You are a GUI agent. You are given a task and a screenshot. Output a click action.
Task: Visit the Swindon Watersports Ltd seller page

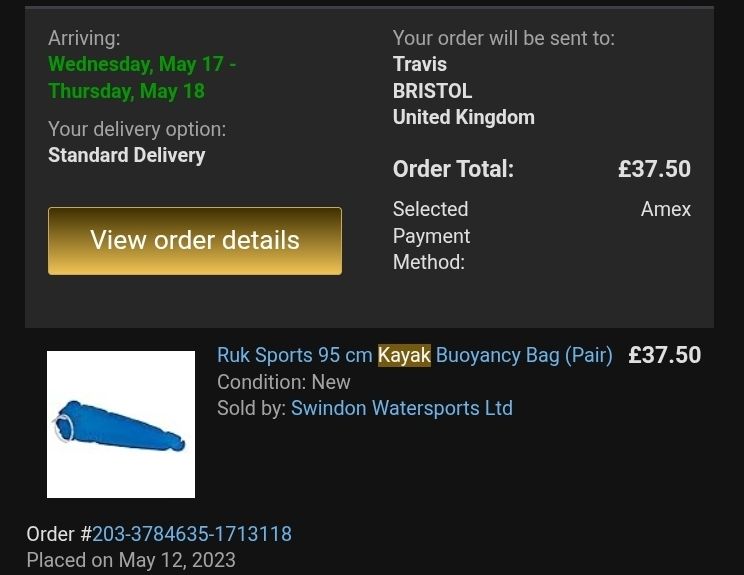coord(401,408)
